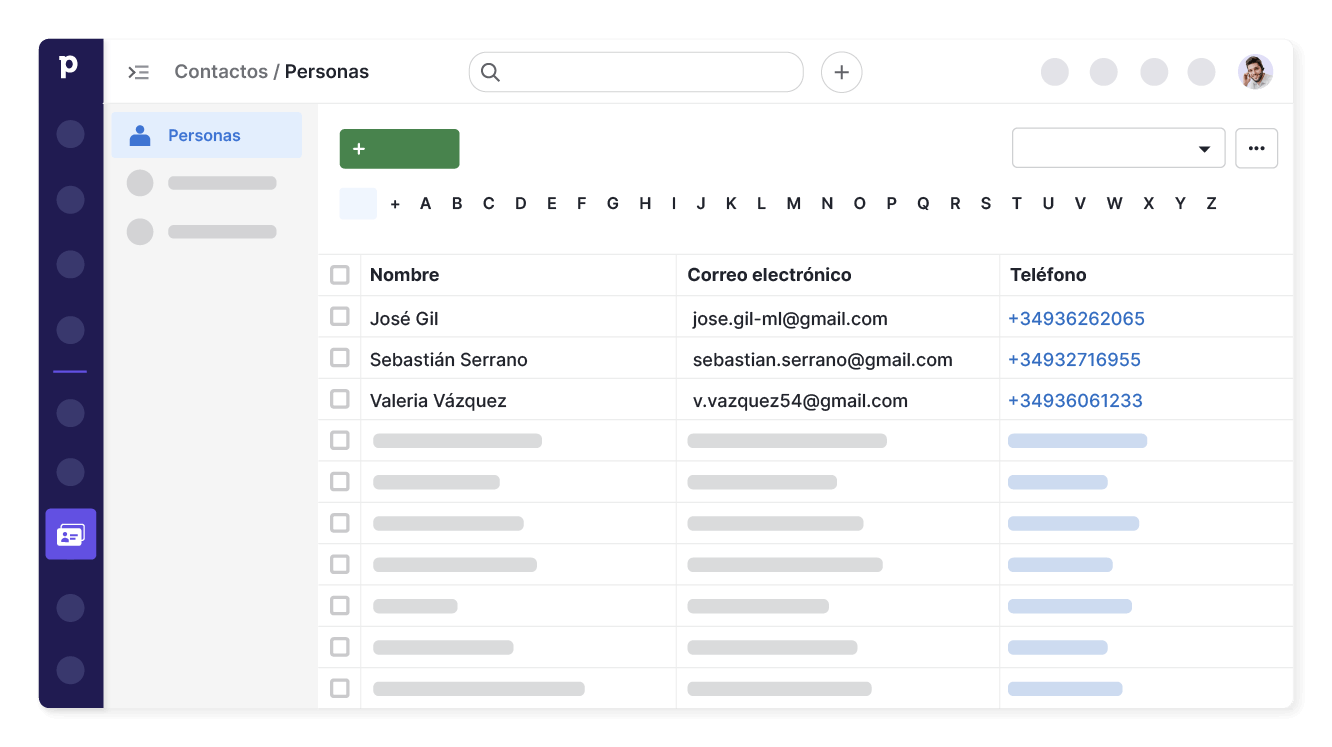Tick the checkbox for Valeria Vázquez

click(x=340, y=399)
